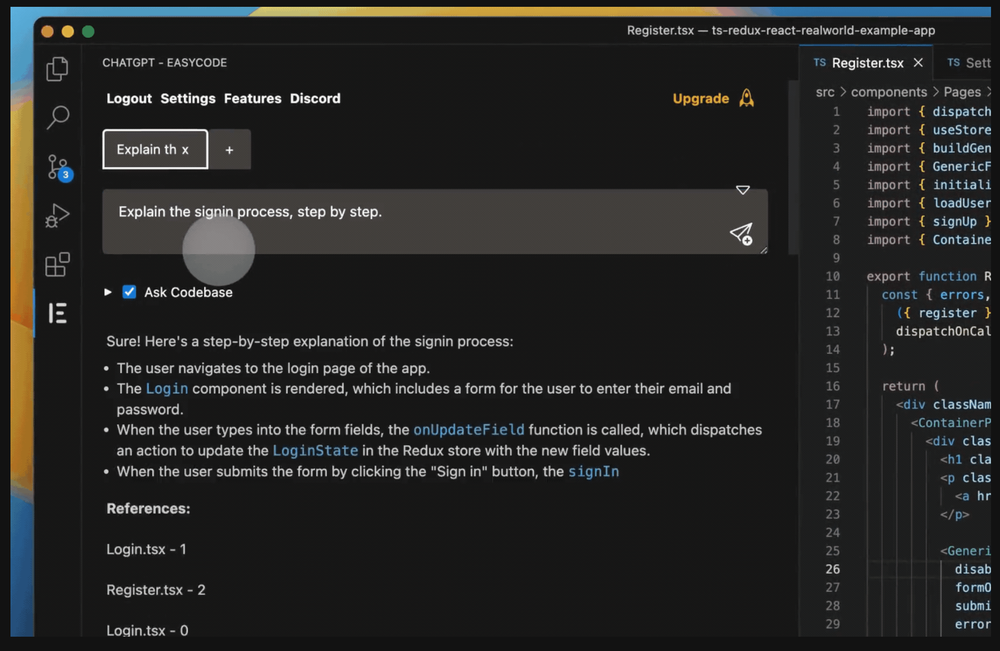Click the Login code reference link

click(x=167, y=388)
